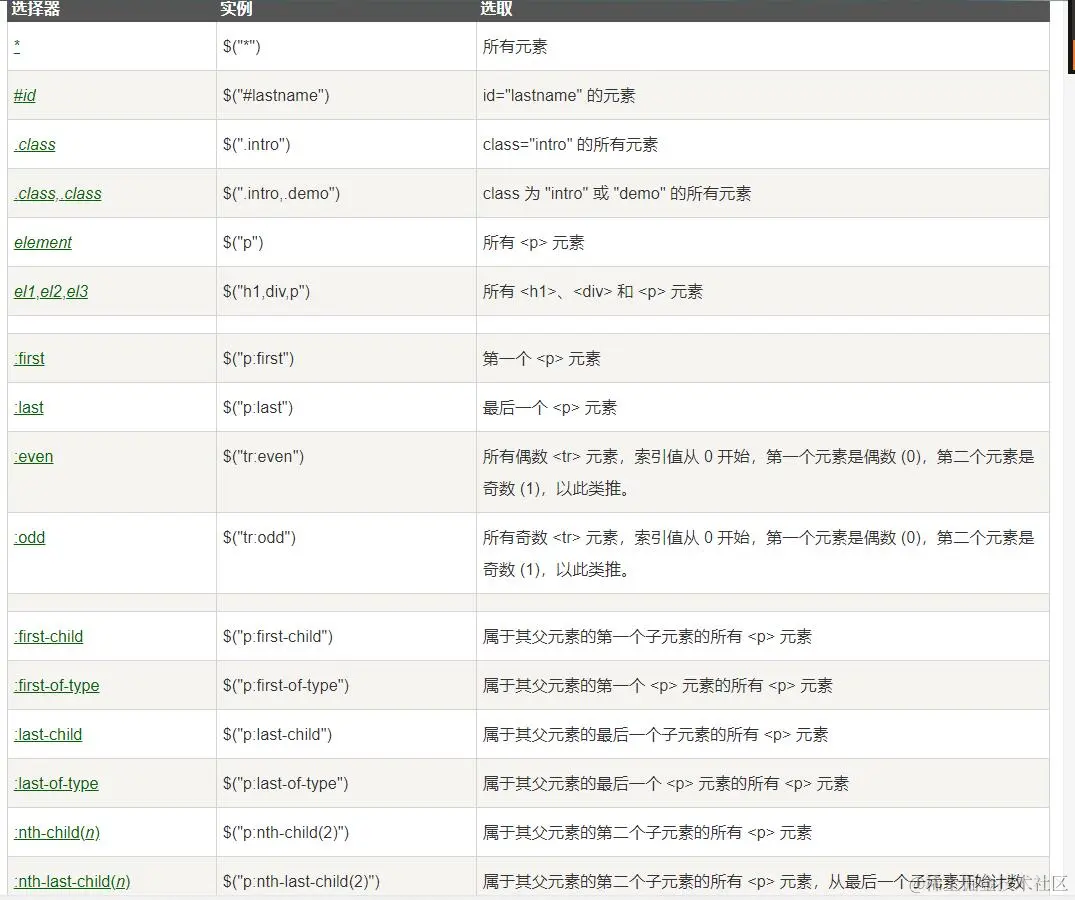Open the :nth-child(n) selector reference
The width and height of the screenshot is (1075, 900).
point(56,832)
